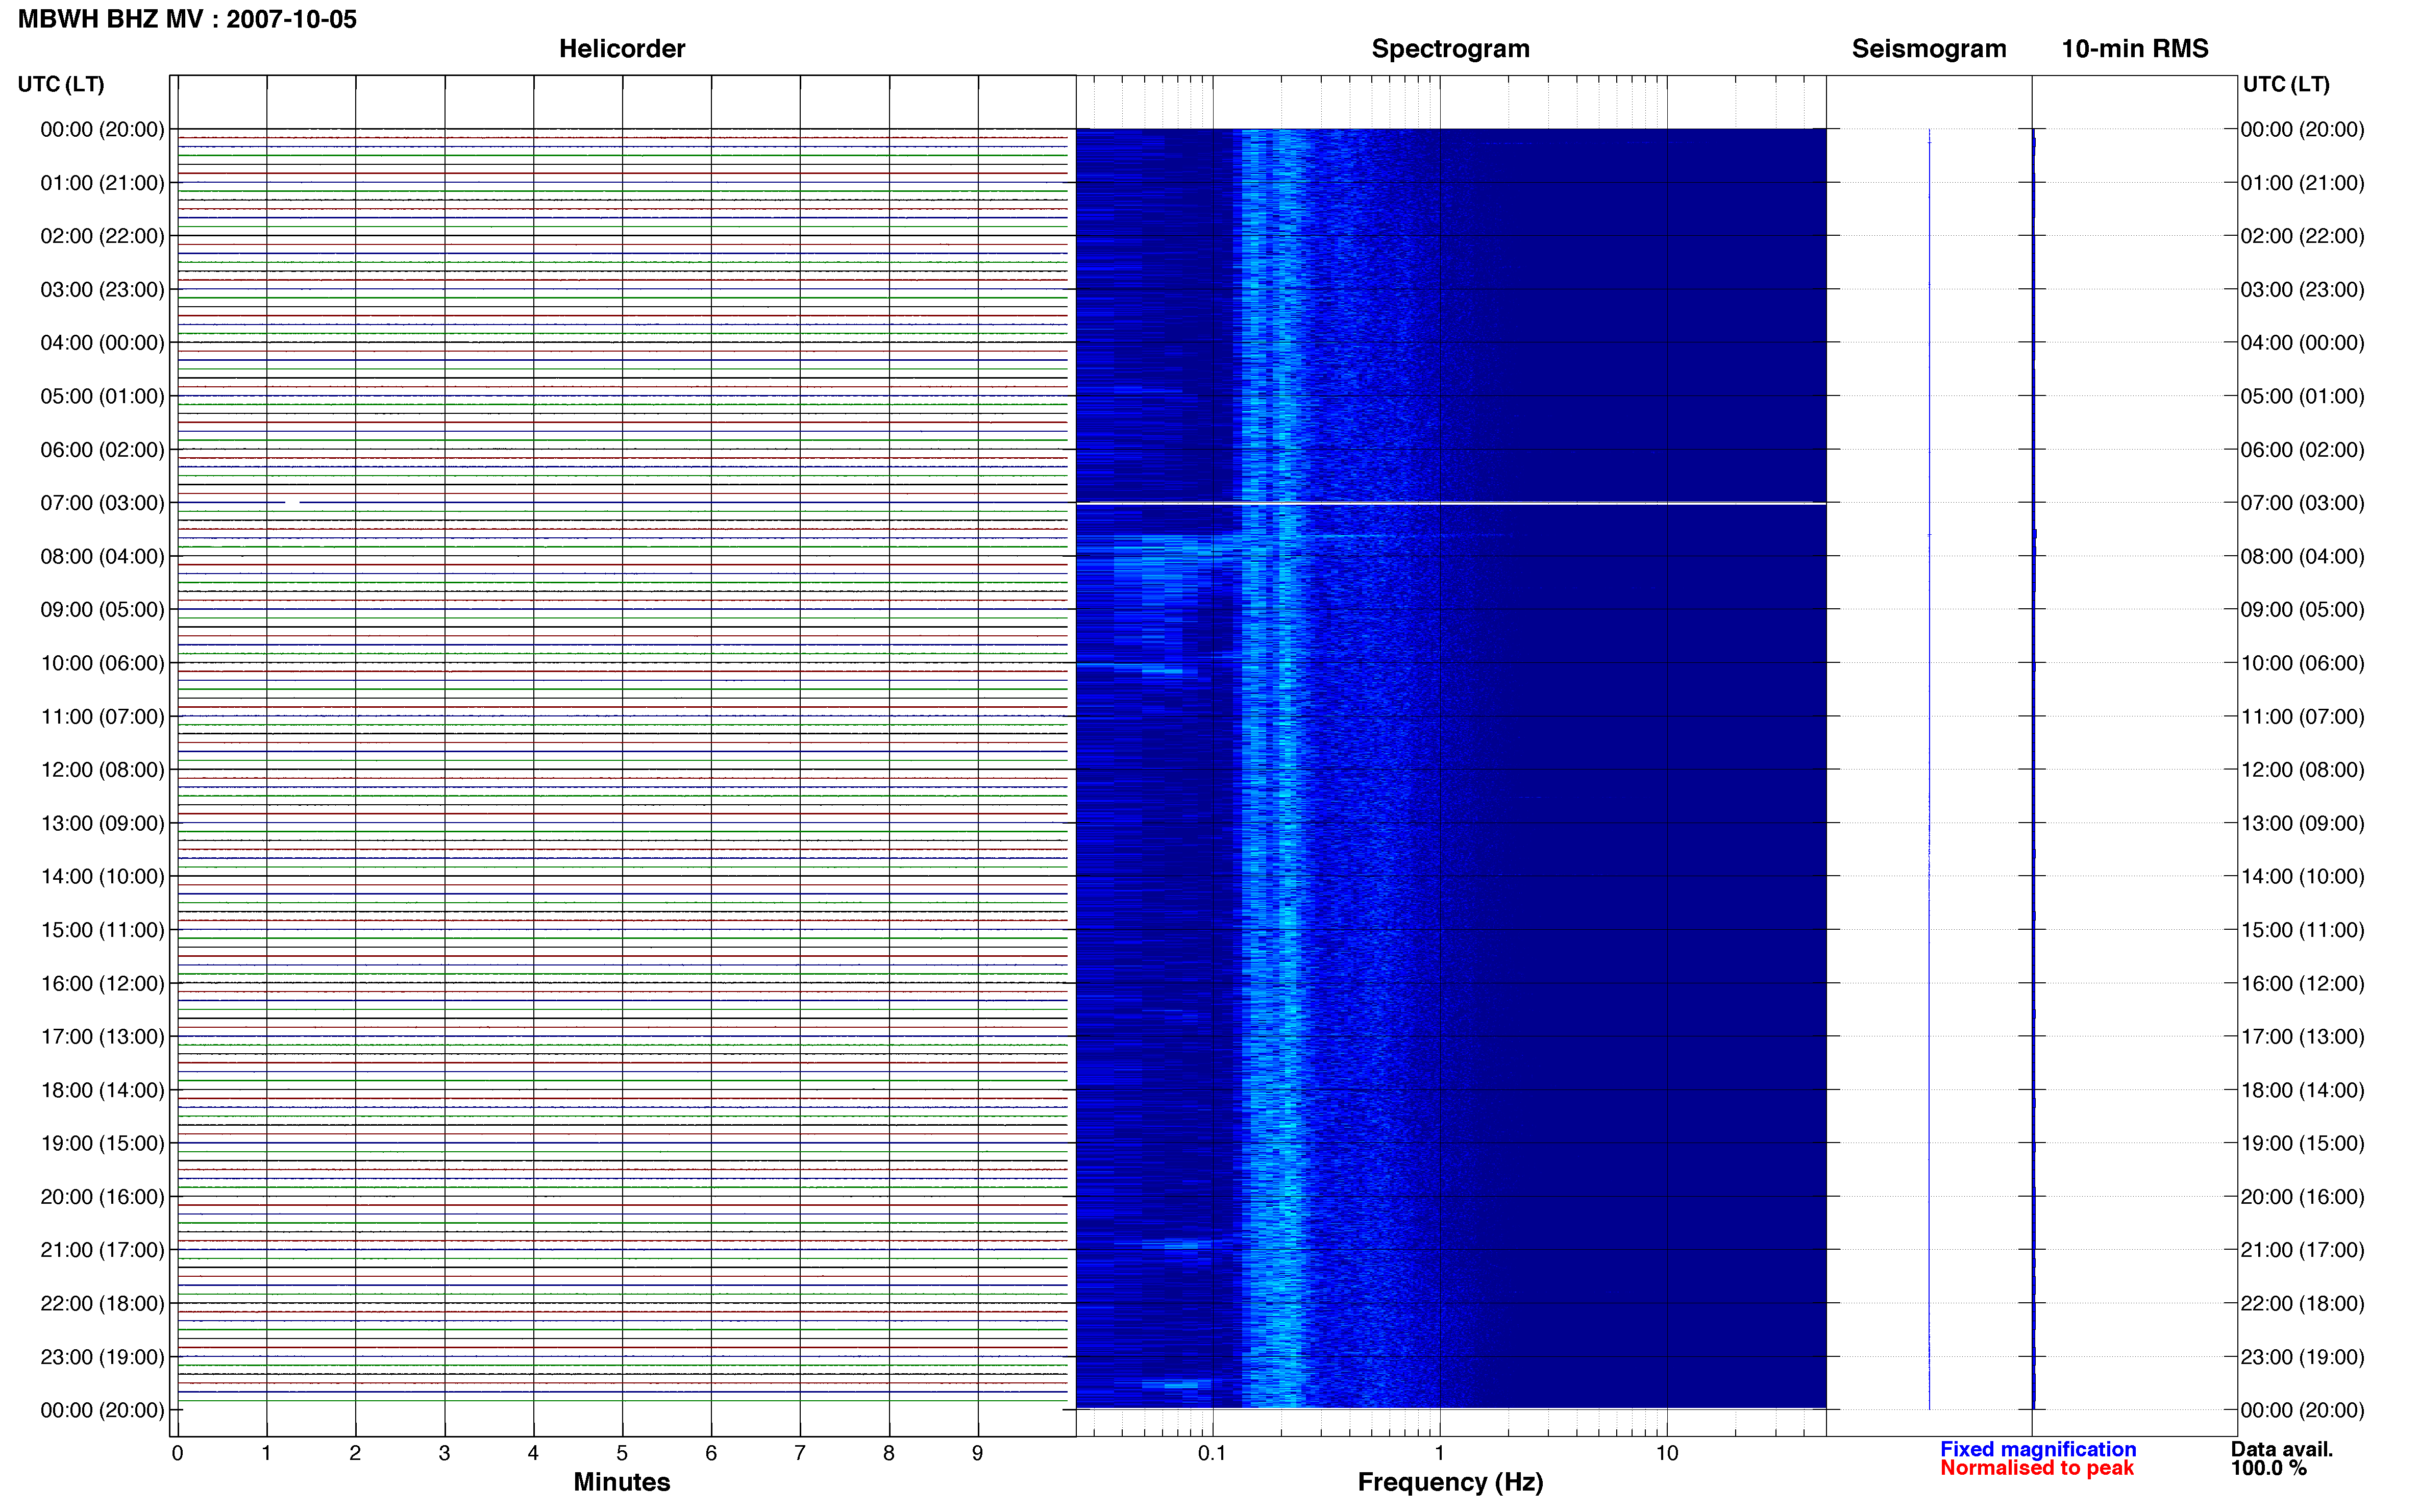The height and width of the screenshot is (1512, 2419).
Task: Click the '9' tick on Minutes axis
Action: (x=978, y=1454)
